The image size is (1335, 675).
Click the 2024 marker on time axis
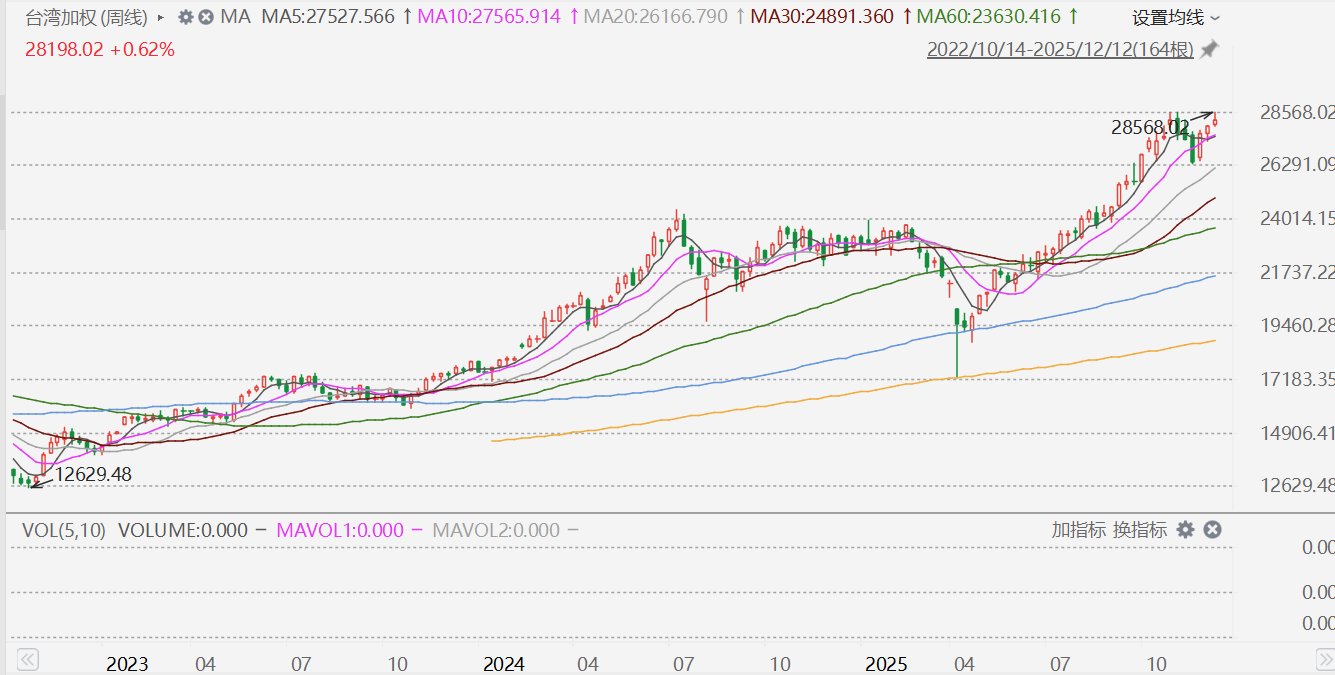[x=503, y=664]
